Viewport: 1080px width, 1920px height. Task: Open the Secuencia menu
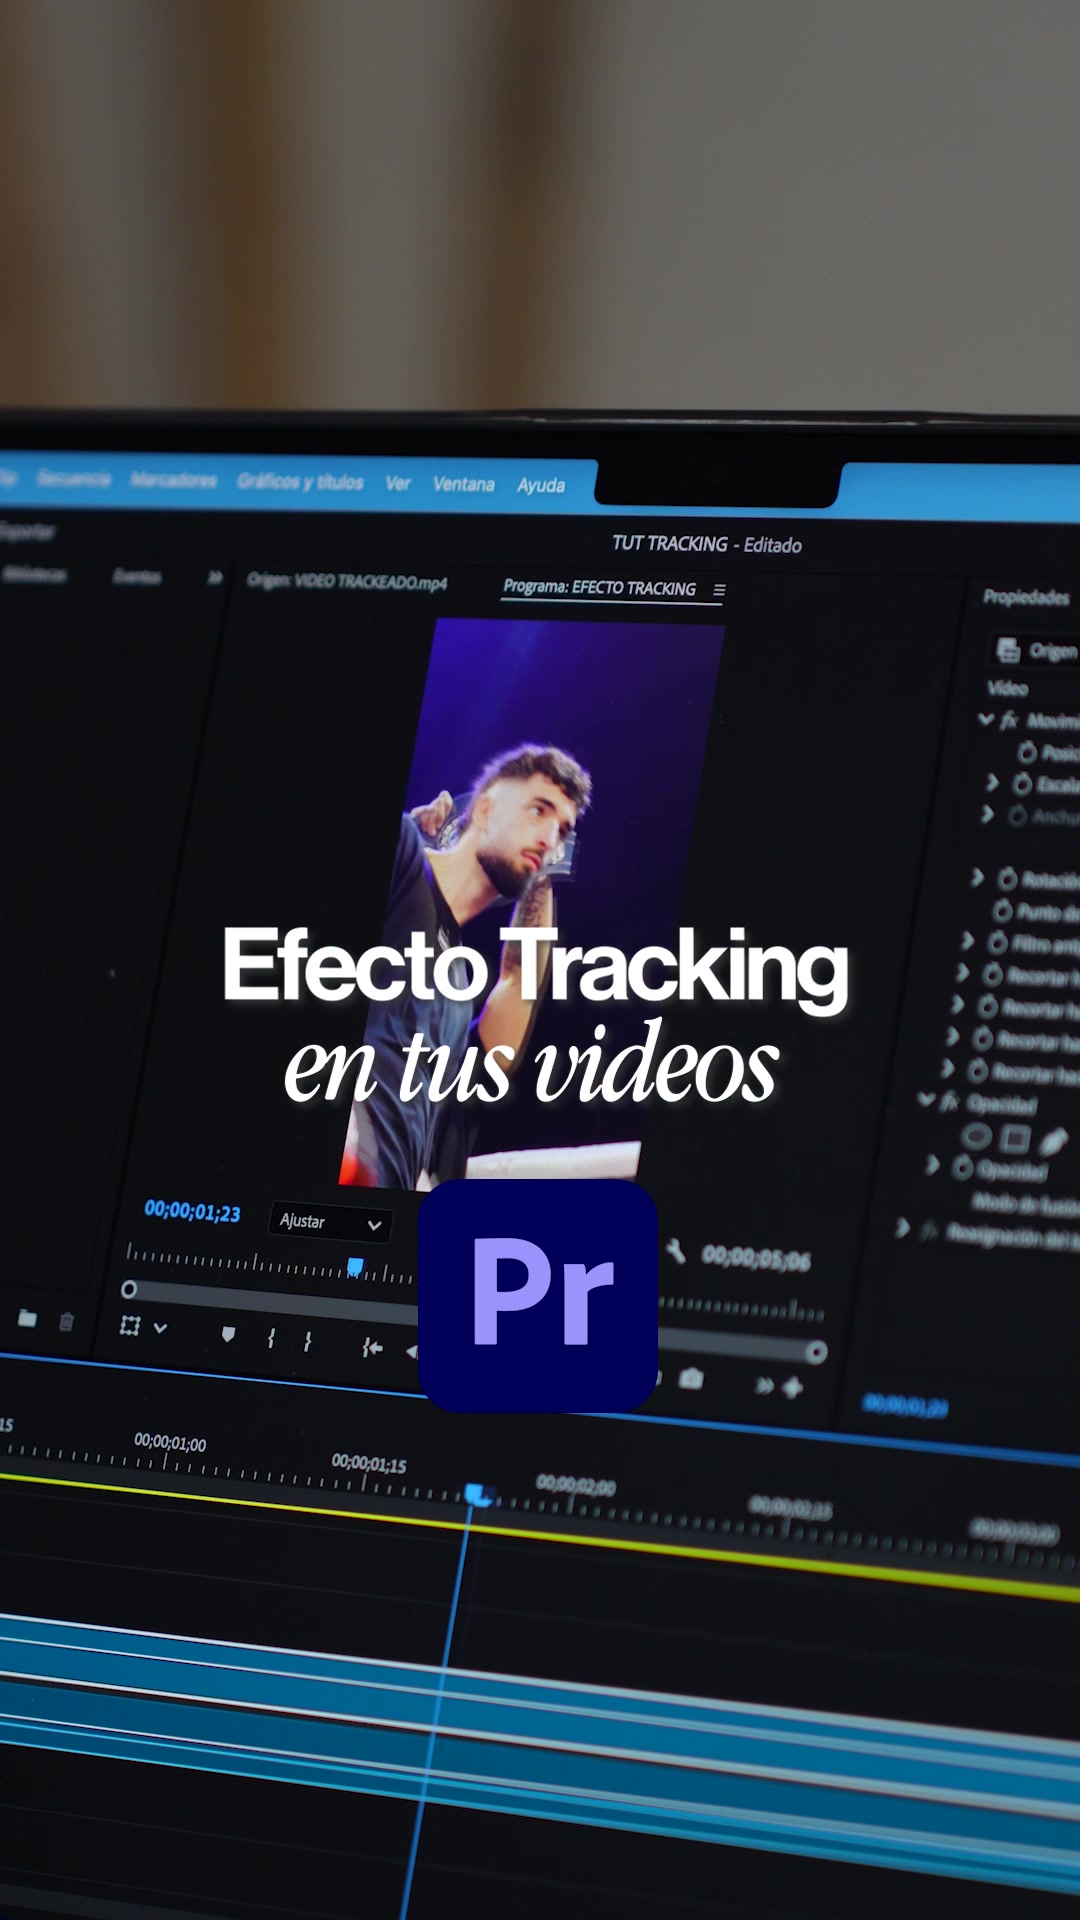pos(73,479)
